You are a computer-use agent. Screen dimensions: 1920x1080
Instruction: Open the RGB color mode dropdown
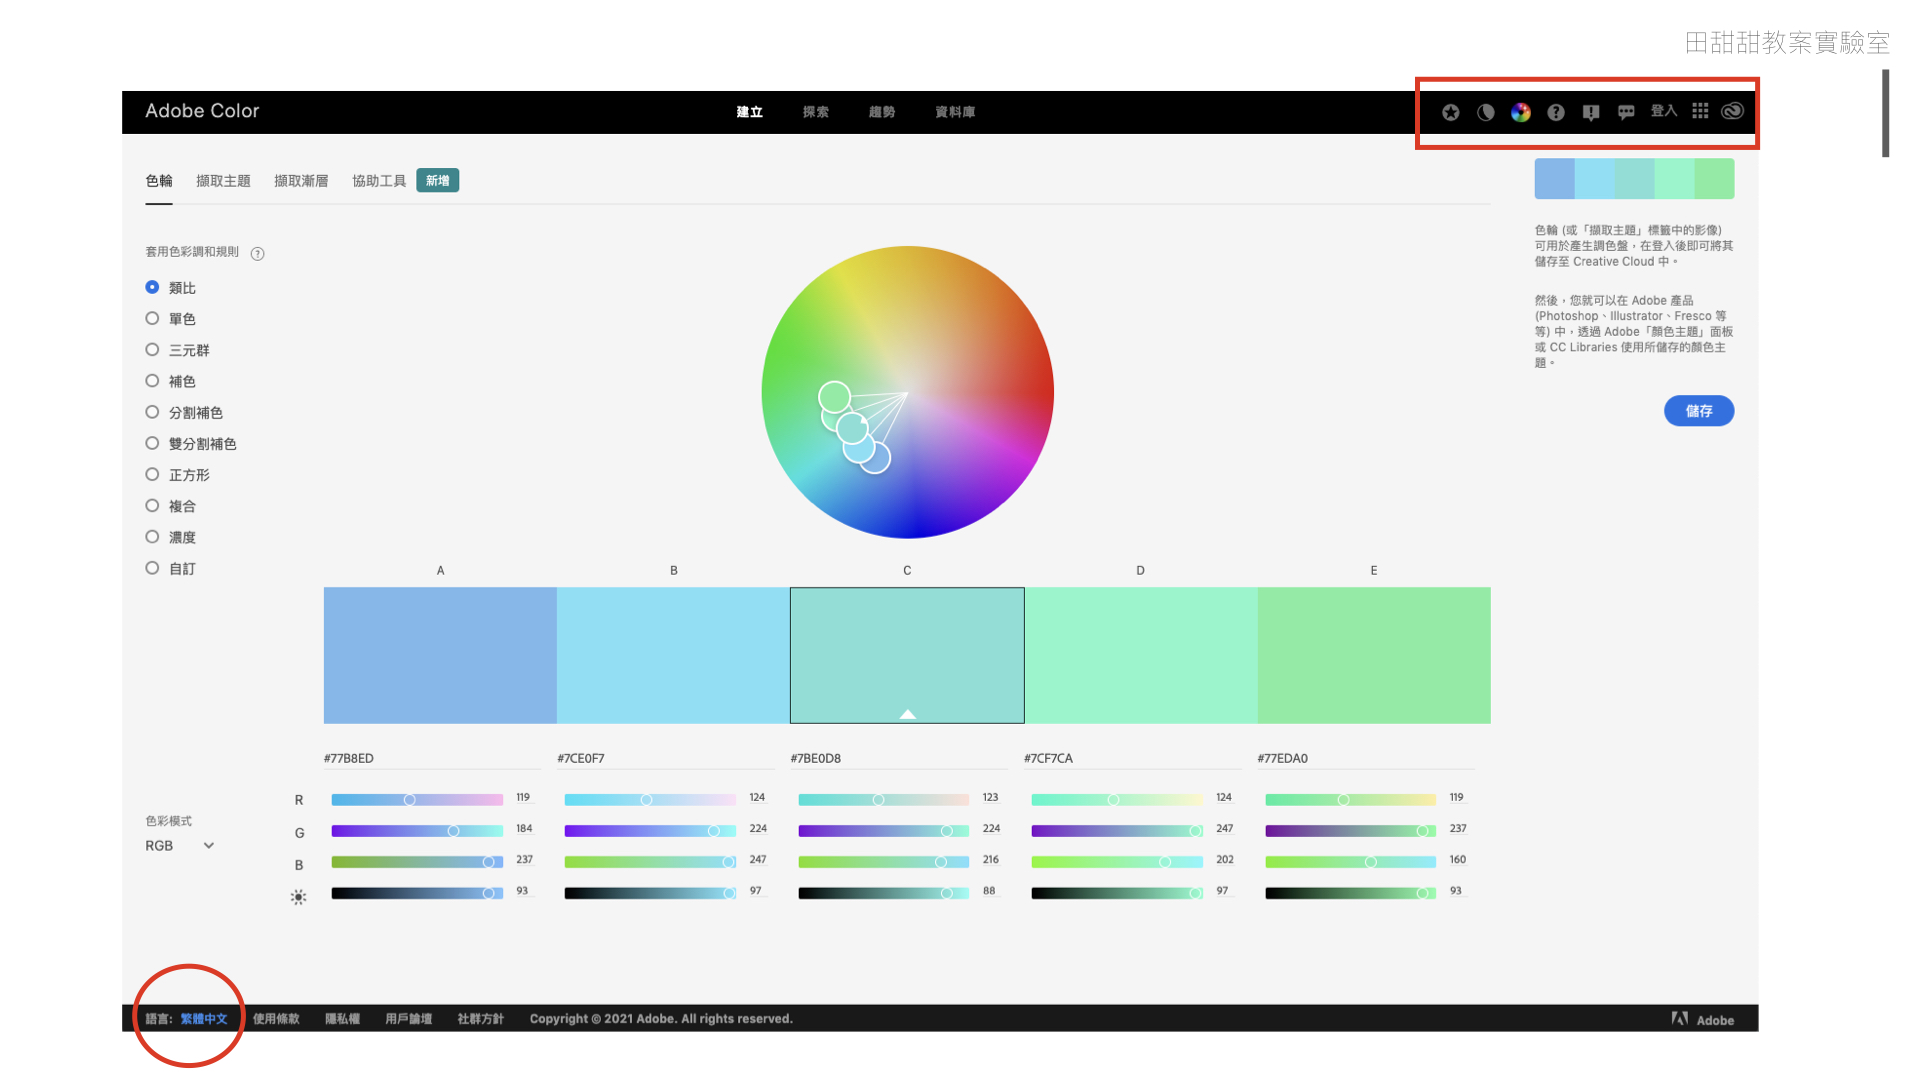coord(180,846)
